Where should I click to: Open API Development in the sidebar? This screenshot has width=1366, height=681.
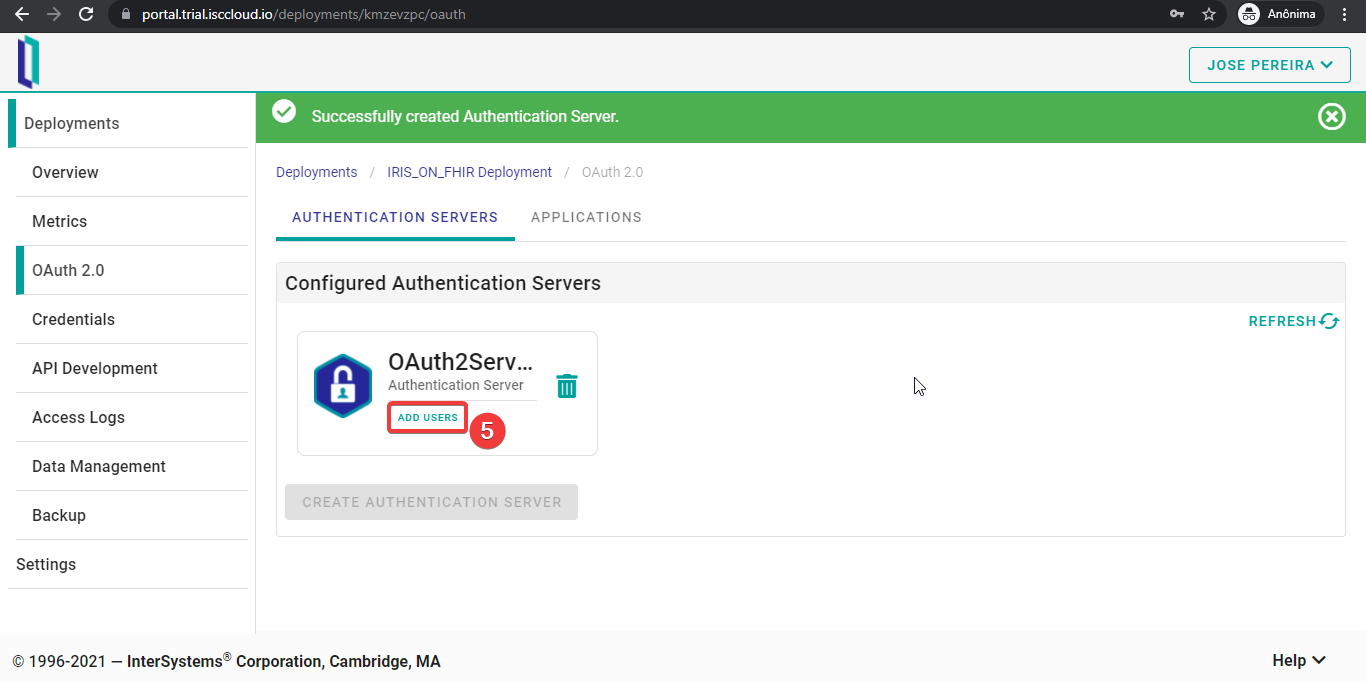(132, 368)
